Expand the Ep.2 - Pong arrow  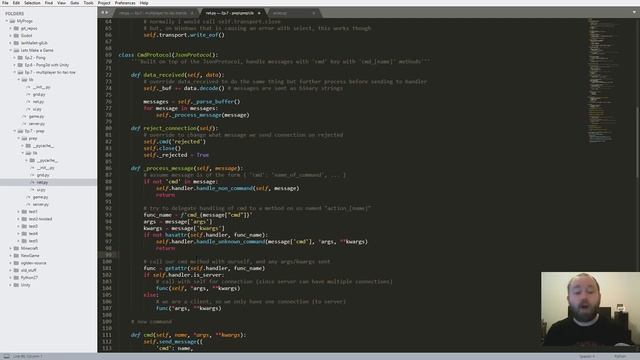[x=15, y=58]
